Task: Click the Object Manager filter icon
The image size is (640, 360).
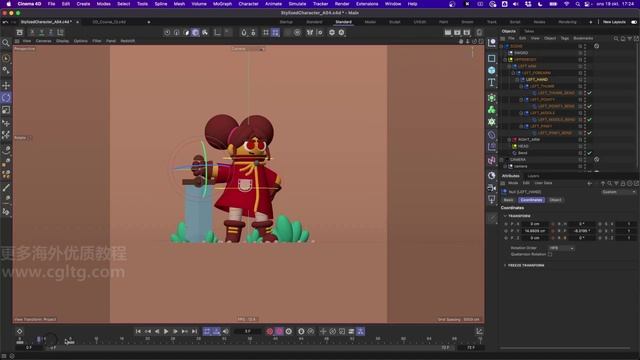Action: pos(629,38)
